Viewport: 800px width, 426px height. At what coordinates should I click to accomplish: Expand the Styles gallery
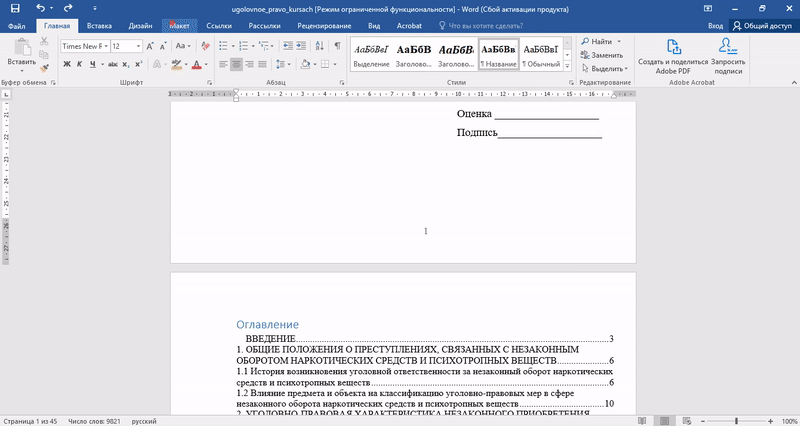click(x=567, y=66)
